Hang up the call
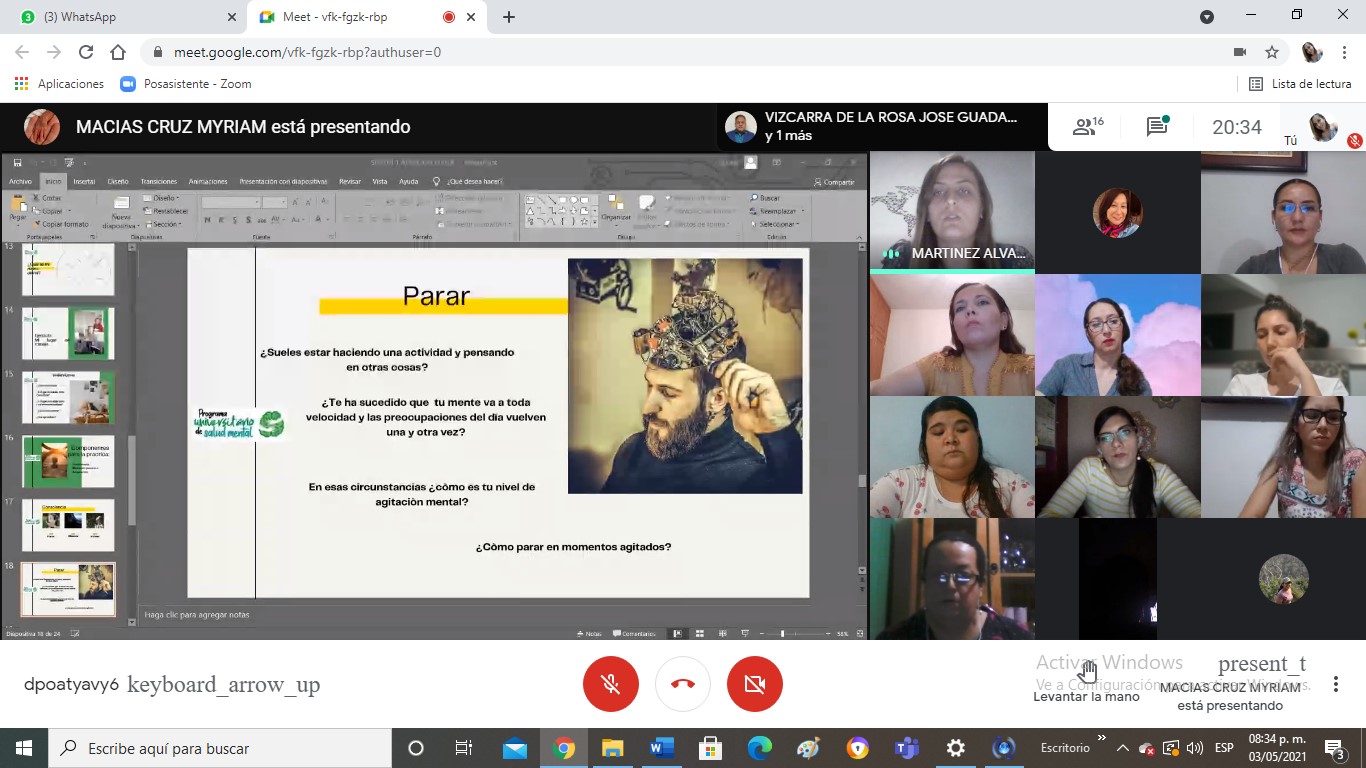Viewport: 1366px width, 768px height. tap(683, 684)
